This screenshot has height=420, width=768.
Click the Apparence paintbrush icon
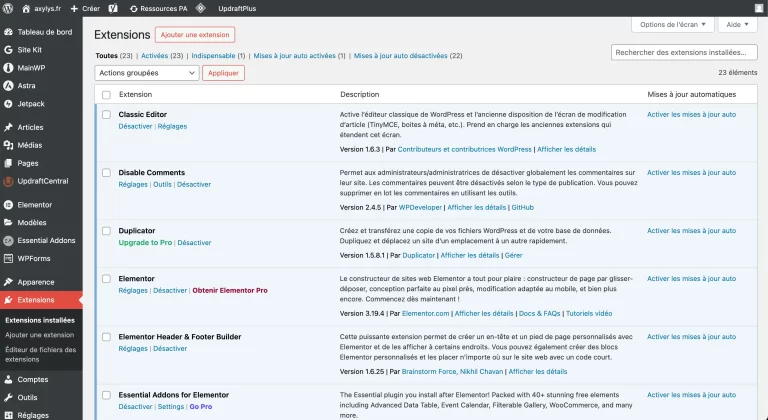pos(8,282)
